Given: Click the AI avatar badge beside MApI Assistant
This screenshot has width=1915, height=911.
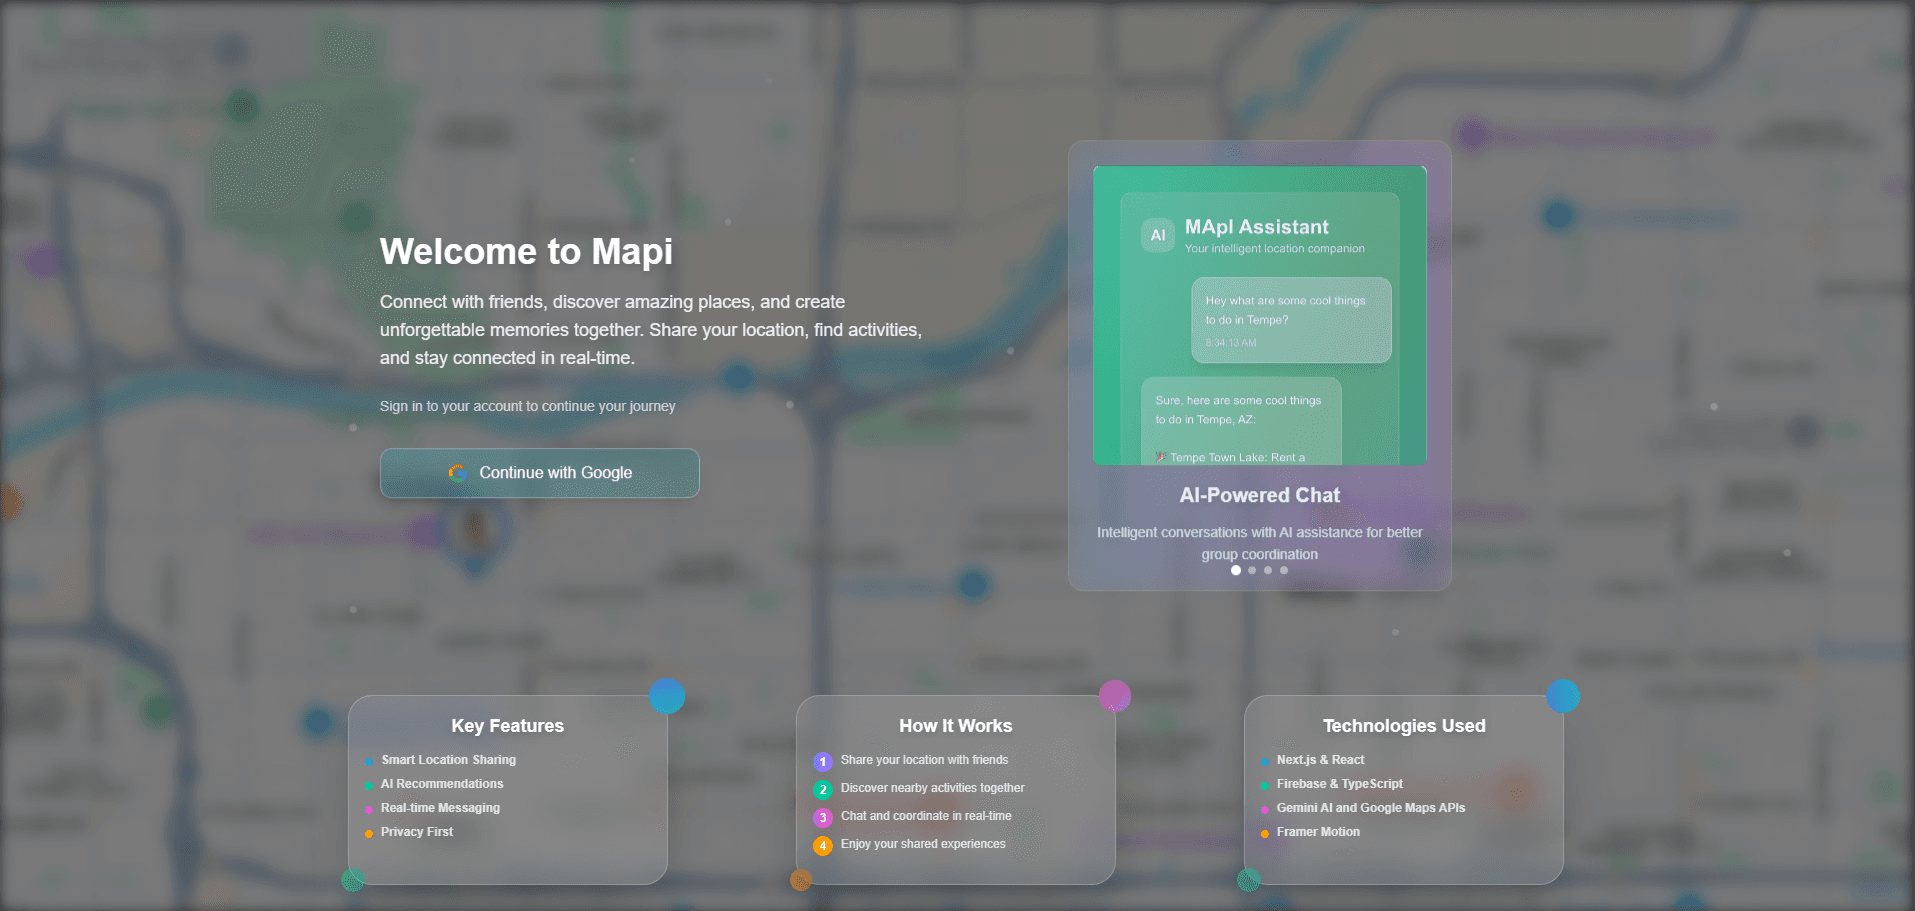Looking at the screenshot, I should [x=1158, y=236].
